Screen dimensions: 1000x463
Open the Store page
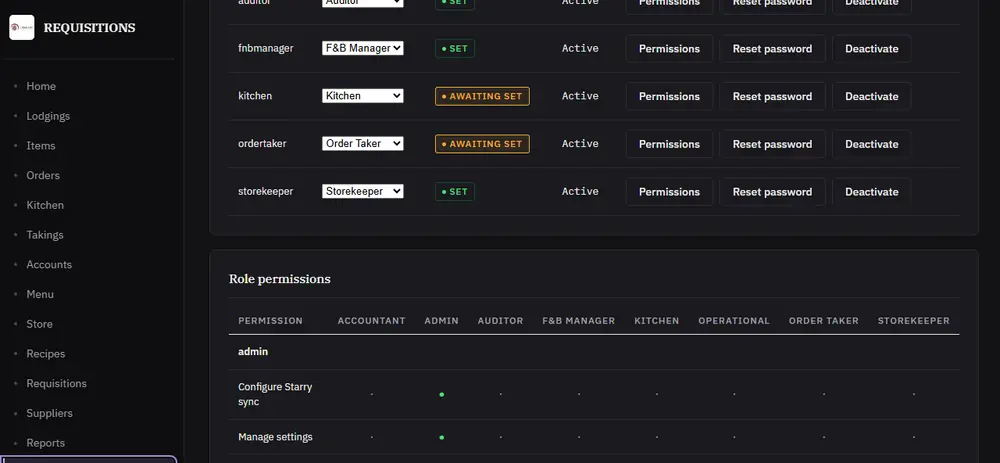pos(40,324)
